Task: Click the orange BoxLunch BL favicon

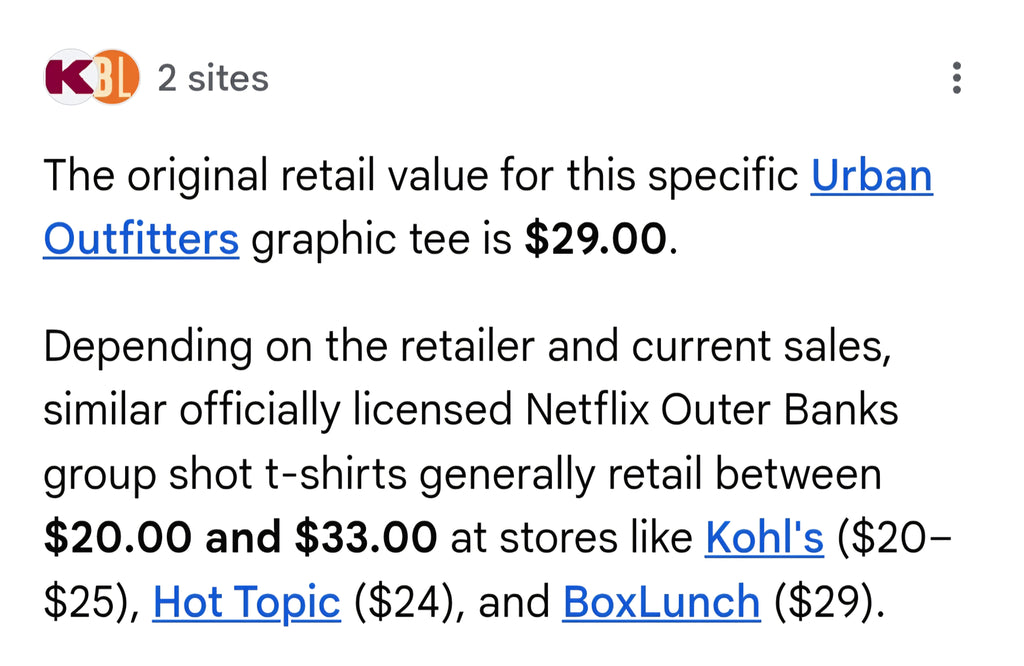Action: [116, 77]
